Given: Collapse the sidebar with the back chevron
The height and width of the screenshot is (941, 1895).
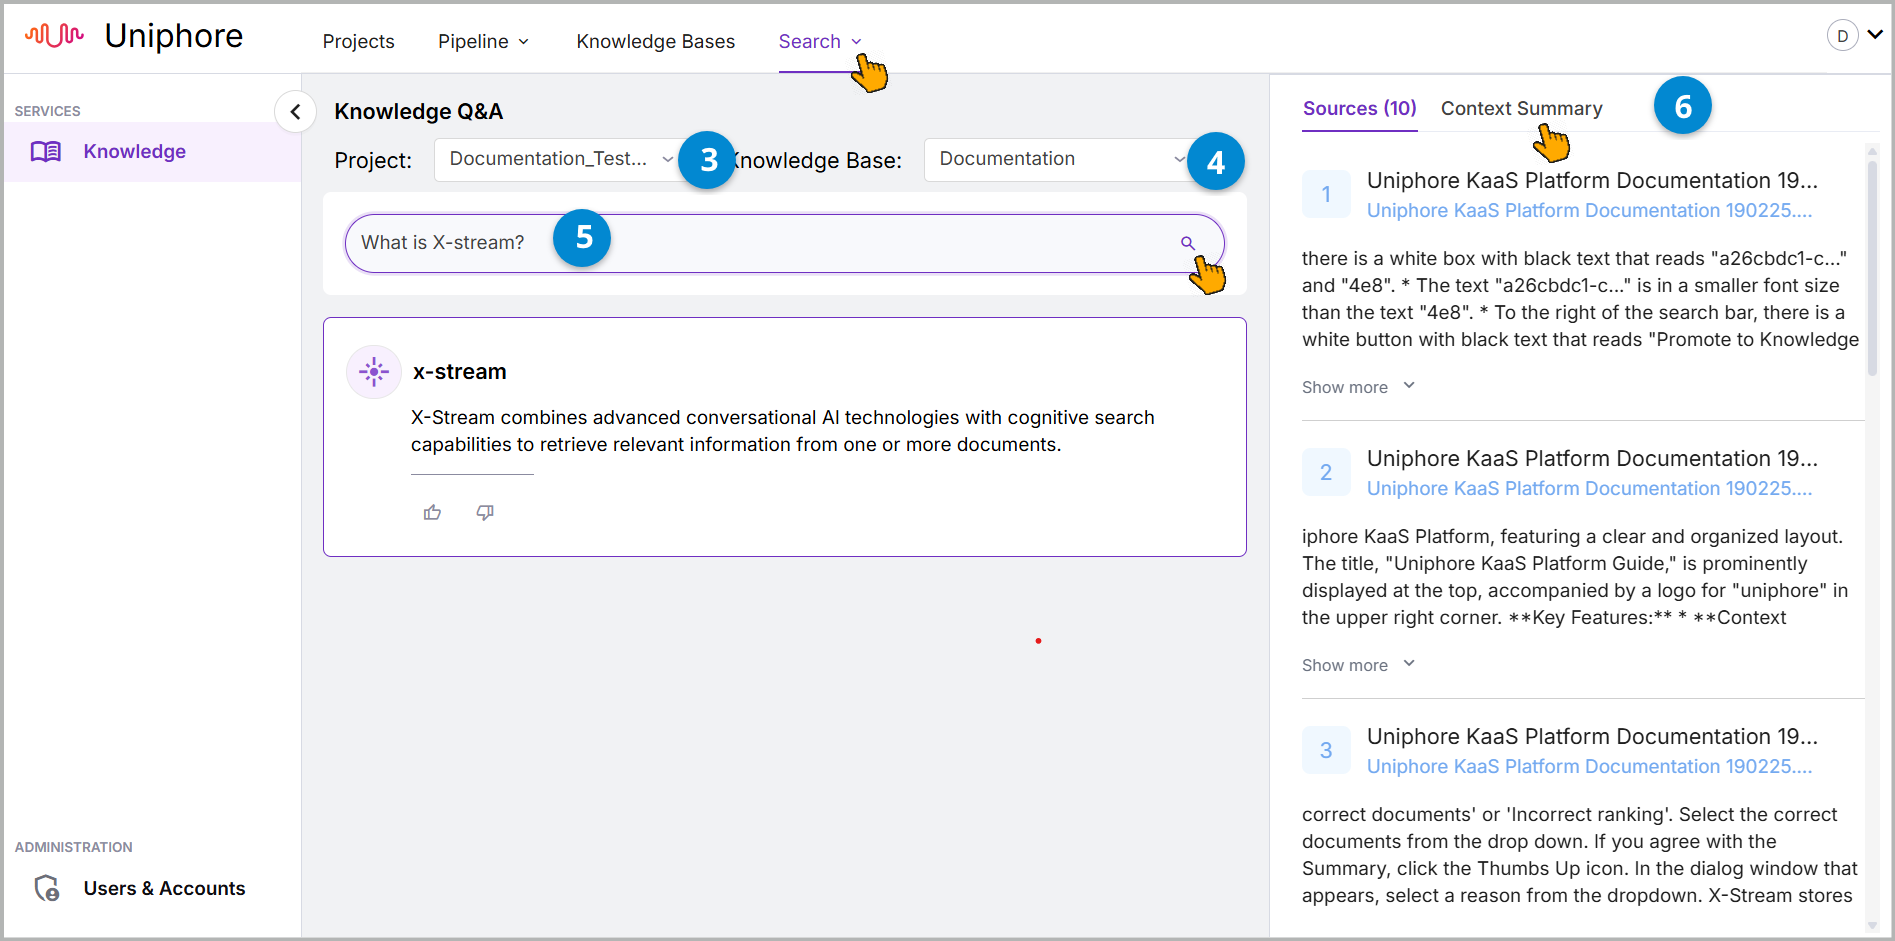Looking at the screenshot, I should pos(295,112).
